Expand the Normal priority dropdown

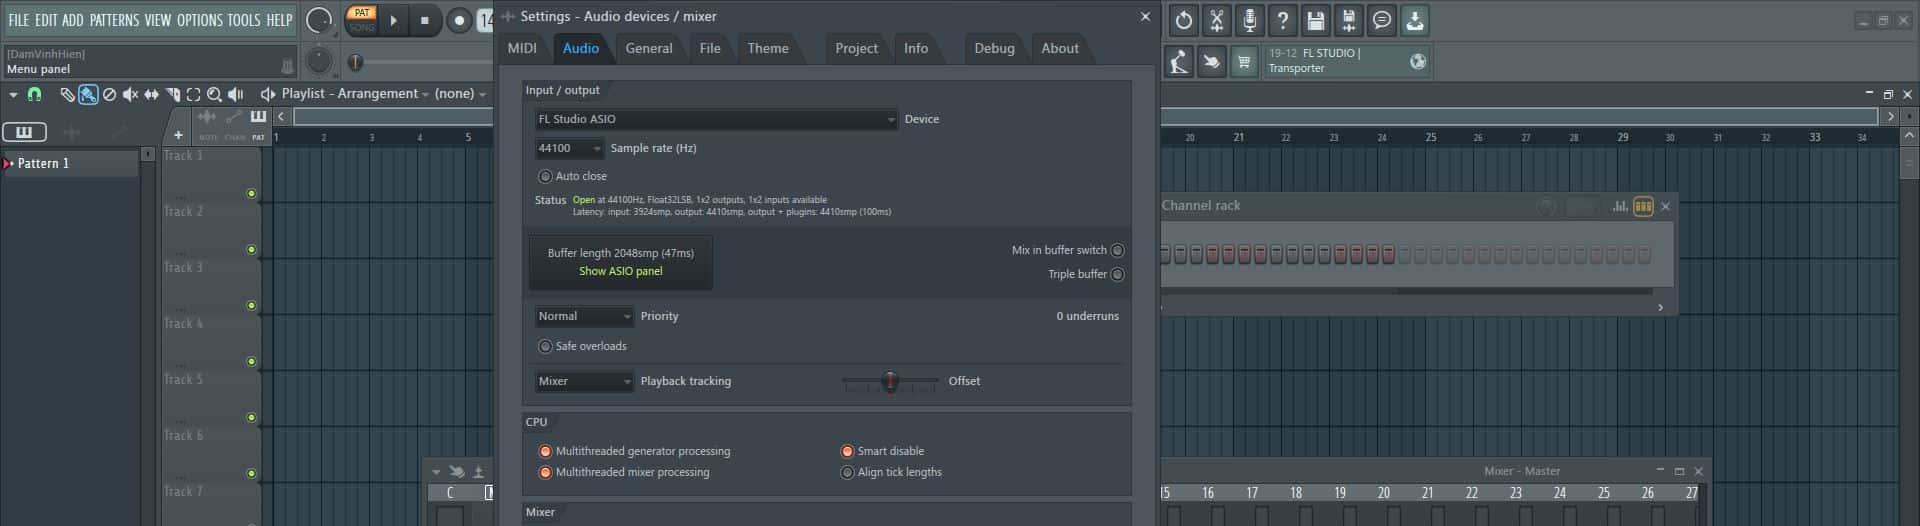(584, 316)
